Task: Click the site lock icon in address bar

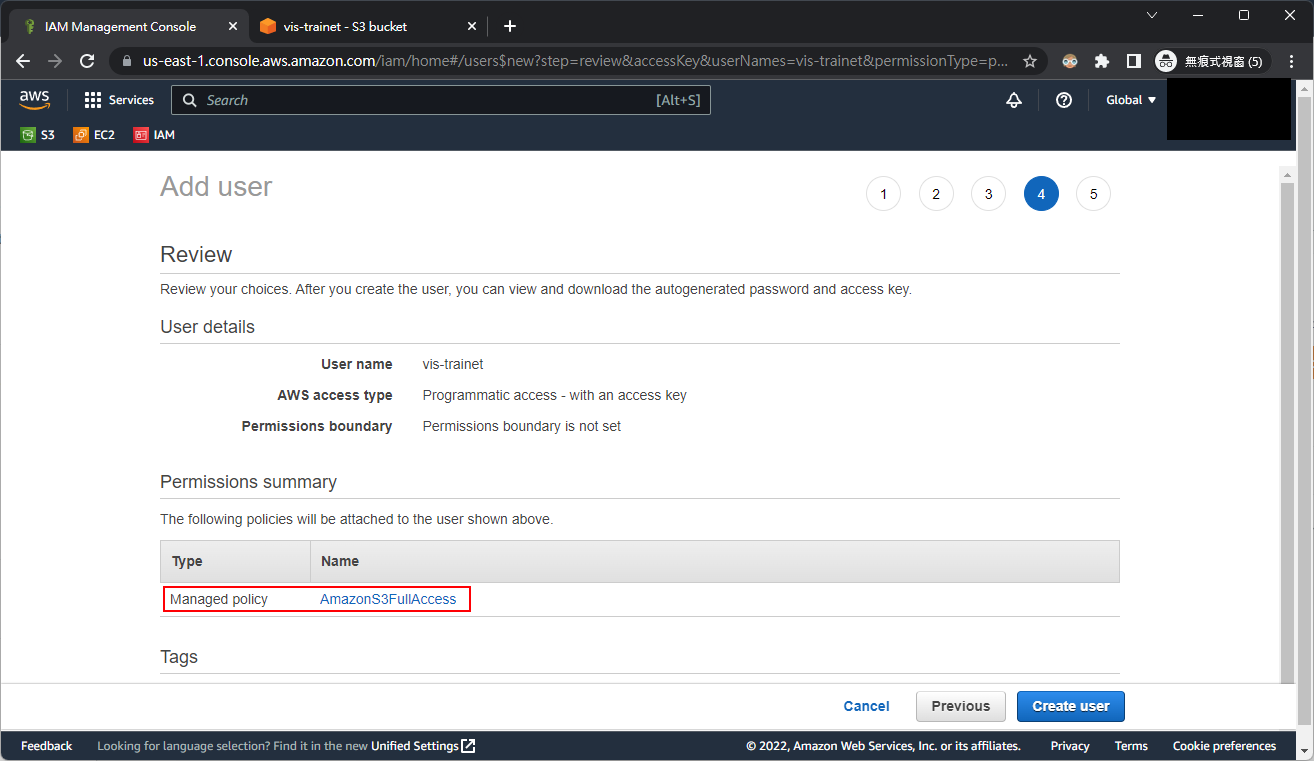Action: 126,61
